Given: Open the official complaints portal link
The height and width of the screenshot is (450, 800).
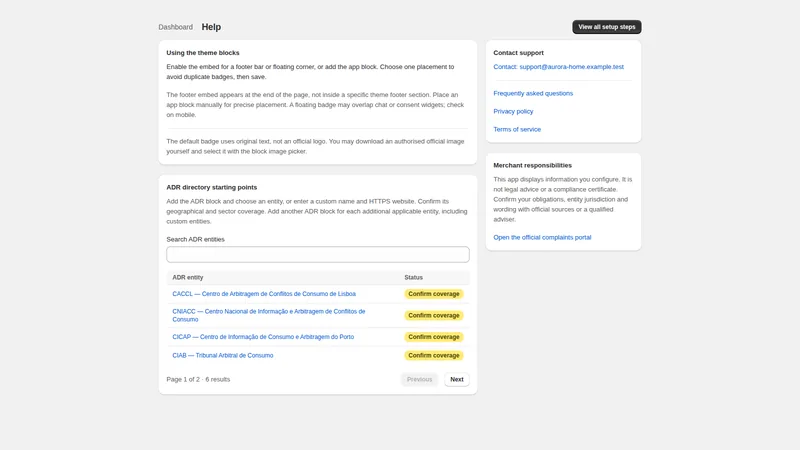Looking at the screenshot, I should click(x=542, y=237).
